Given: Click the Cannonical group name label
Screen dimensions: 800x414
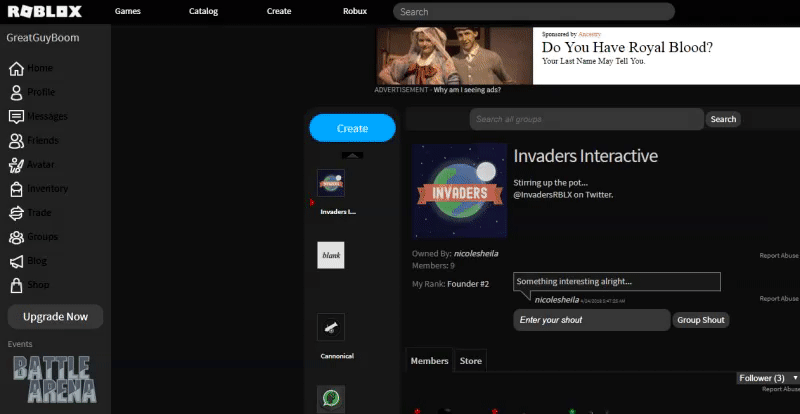Looking at the screenshot, I should tap(337, 356).
